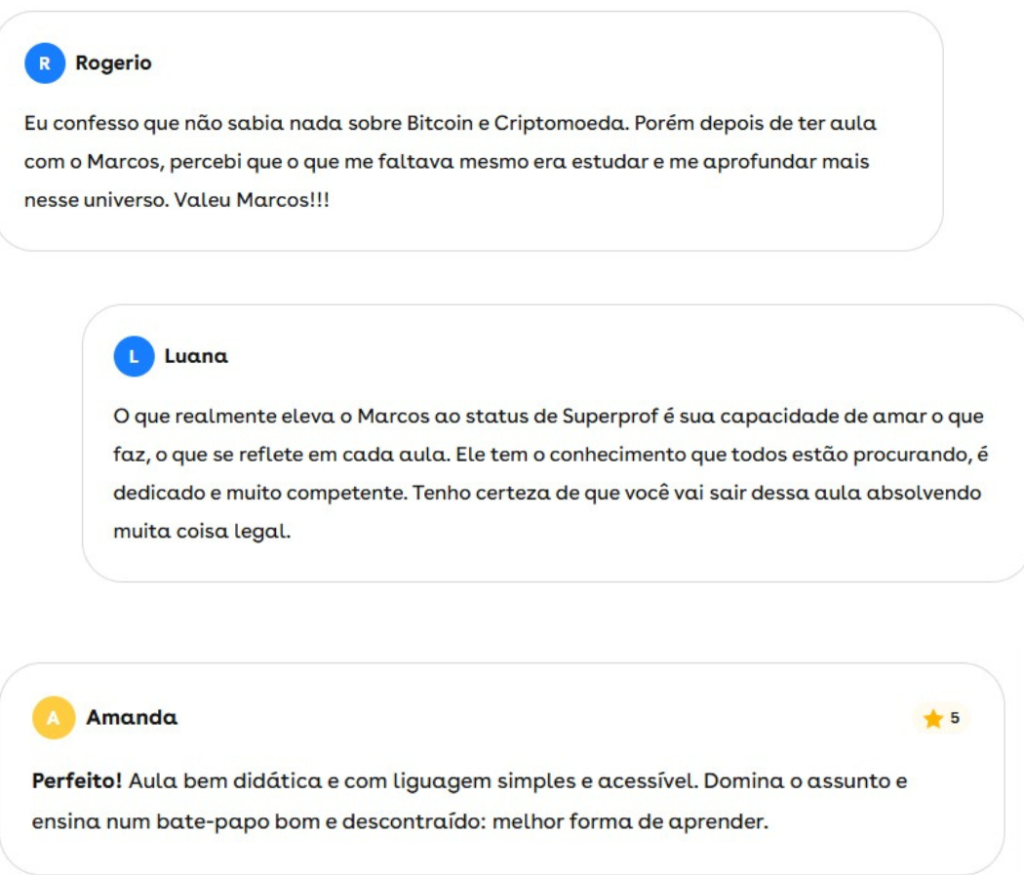Click Luana's blue L avatar
Image resolution: width=1024 pixels, height=875 pixels.
[134, 356]
